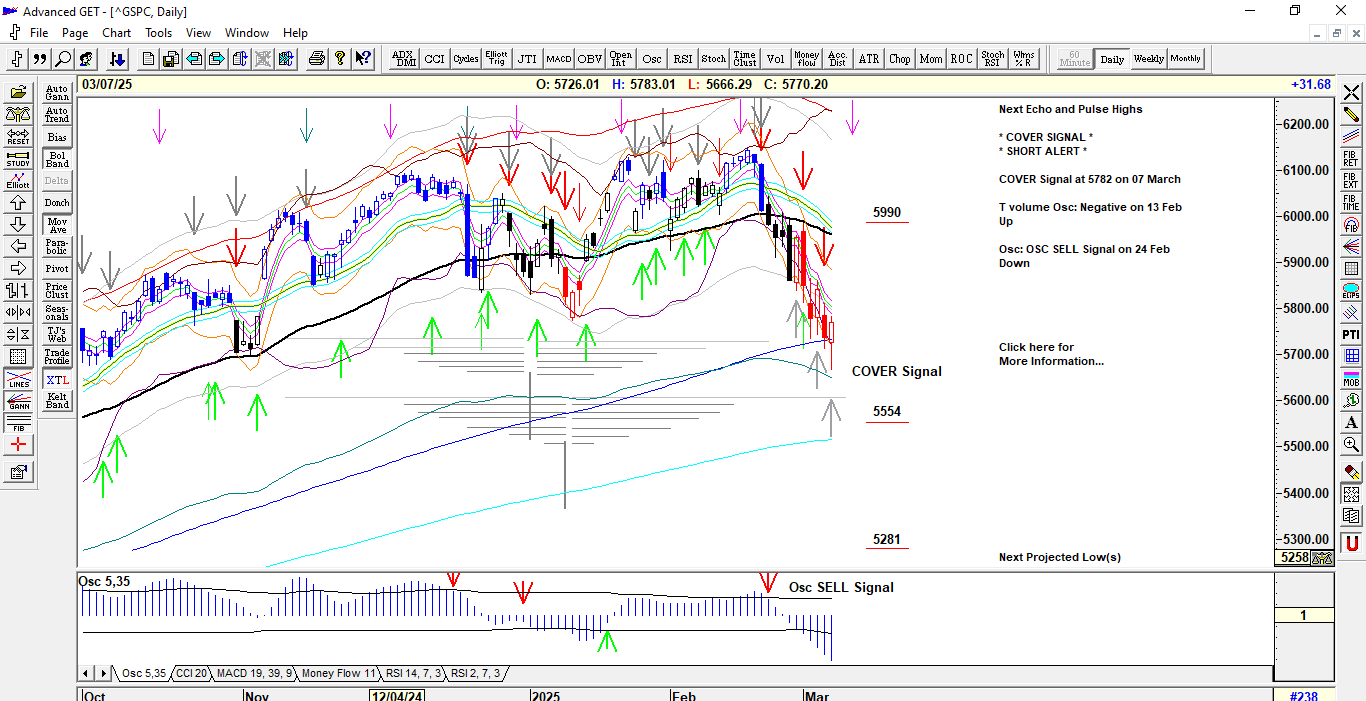Select the MOB tool in right toolbar
The height and width of the screenshot is (701, 1366).
(x=1351, y=378)
